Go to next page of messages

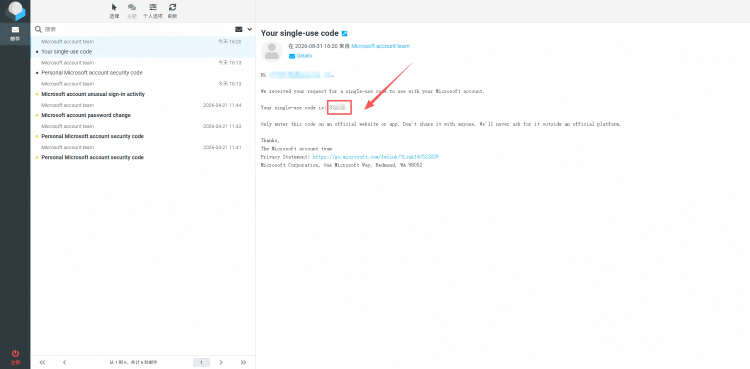coord(221,362)
